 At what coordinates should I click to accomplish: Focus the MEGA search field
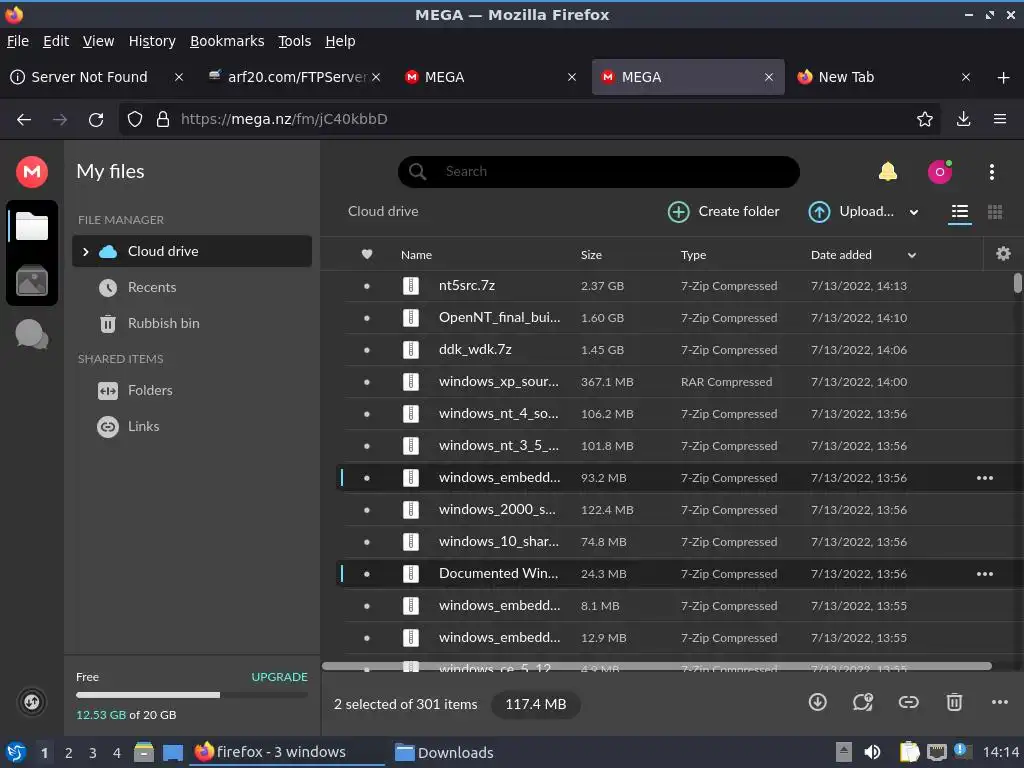[x=598, y=172]
